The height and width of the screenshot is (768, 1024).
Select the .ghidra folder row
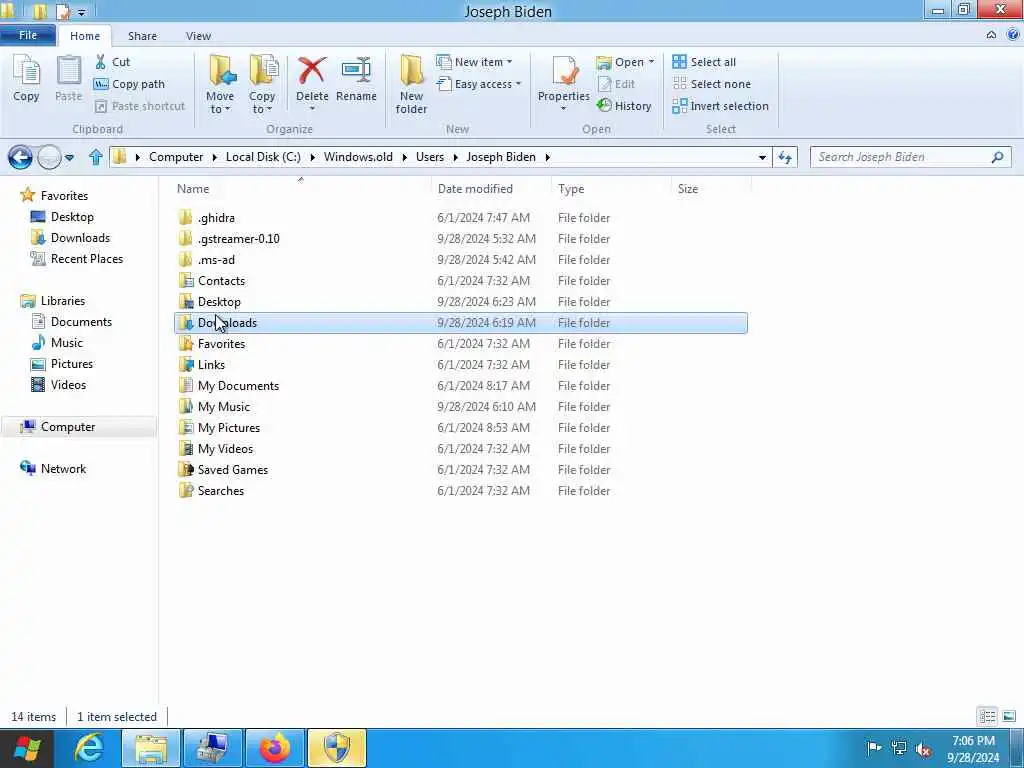(460, 217)
